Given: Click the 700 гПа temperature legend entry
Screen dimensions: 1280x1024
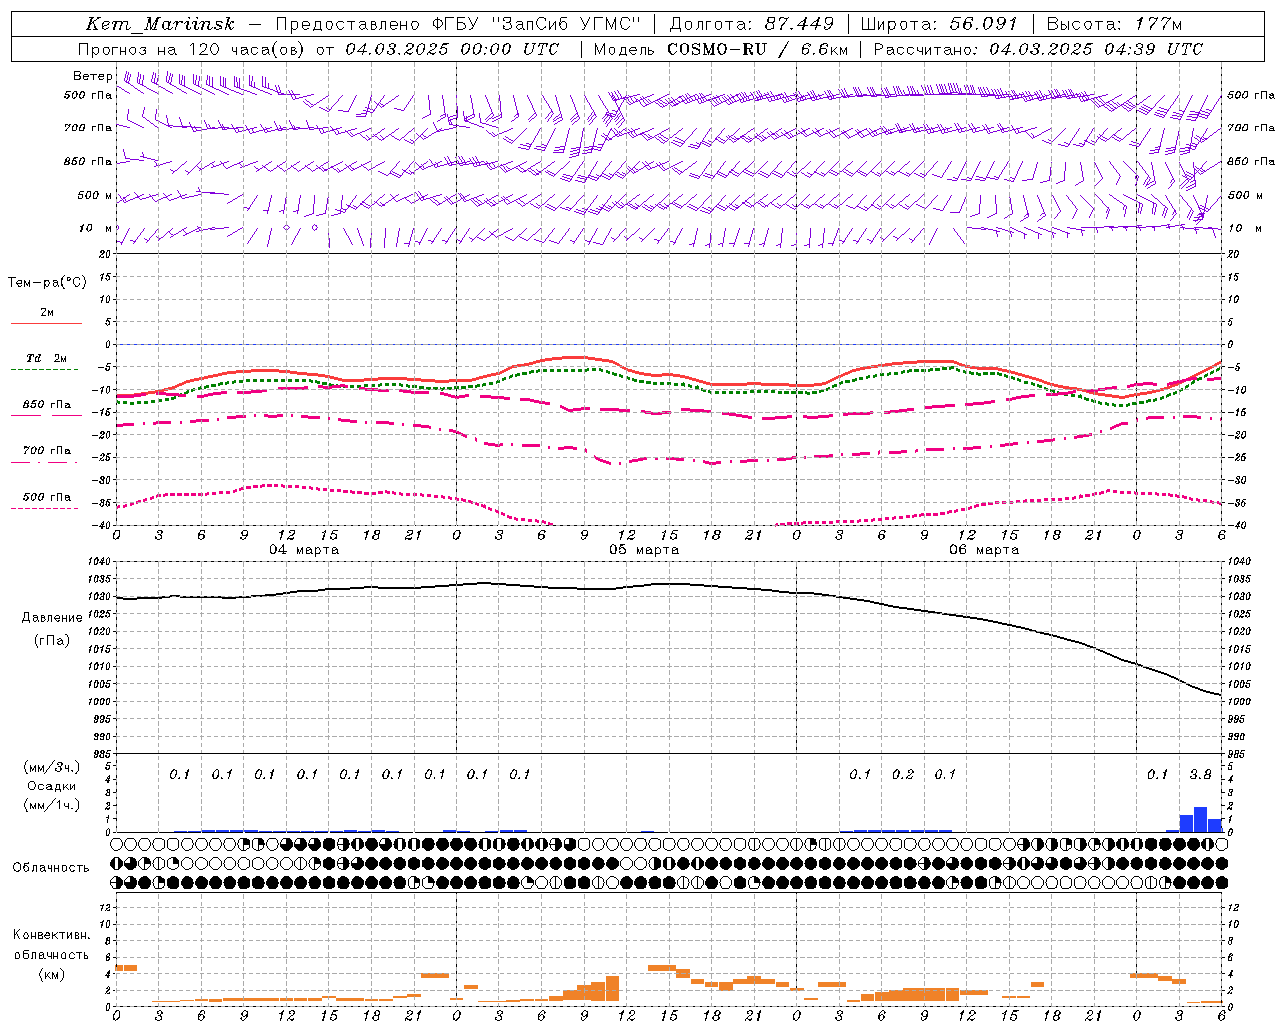Looking at the screenshot, I should [x=46, y=451].
